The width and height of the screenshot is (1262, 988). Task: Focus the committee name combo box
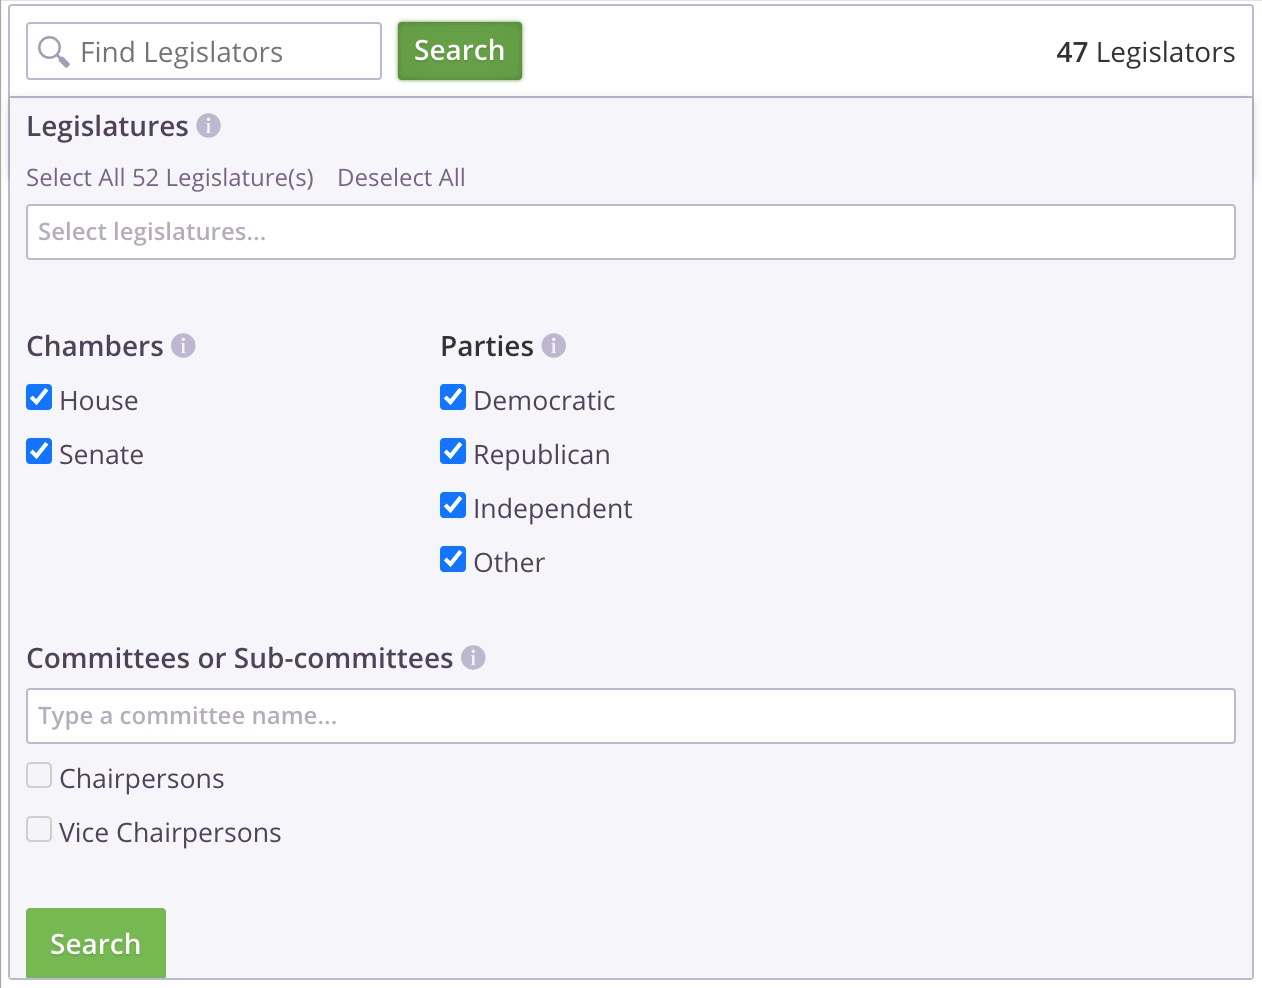coord(631,716)
